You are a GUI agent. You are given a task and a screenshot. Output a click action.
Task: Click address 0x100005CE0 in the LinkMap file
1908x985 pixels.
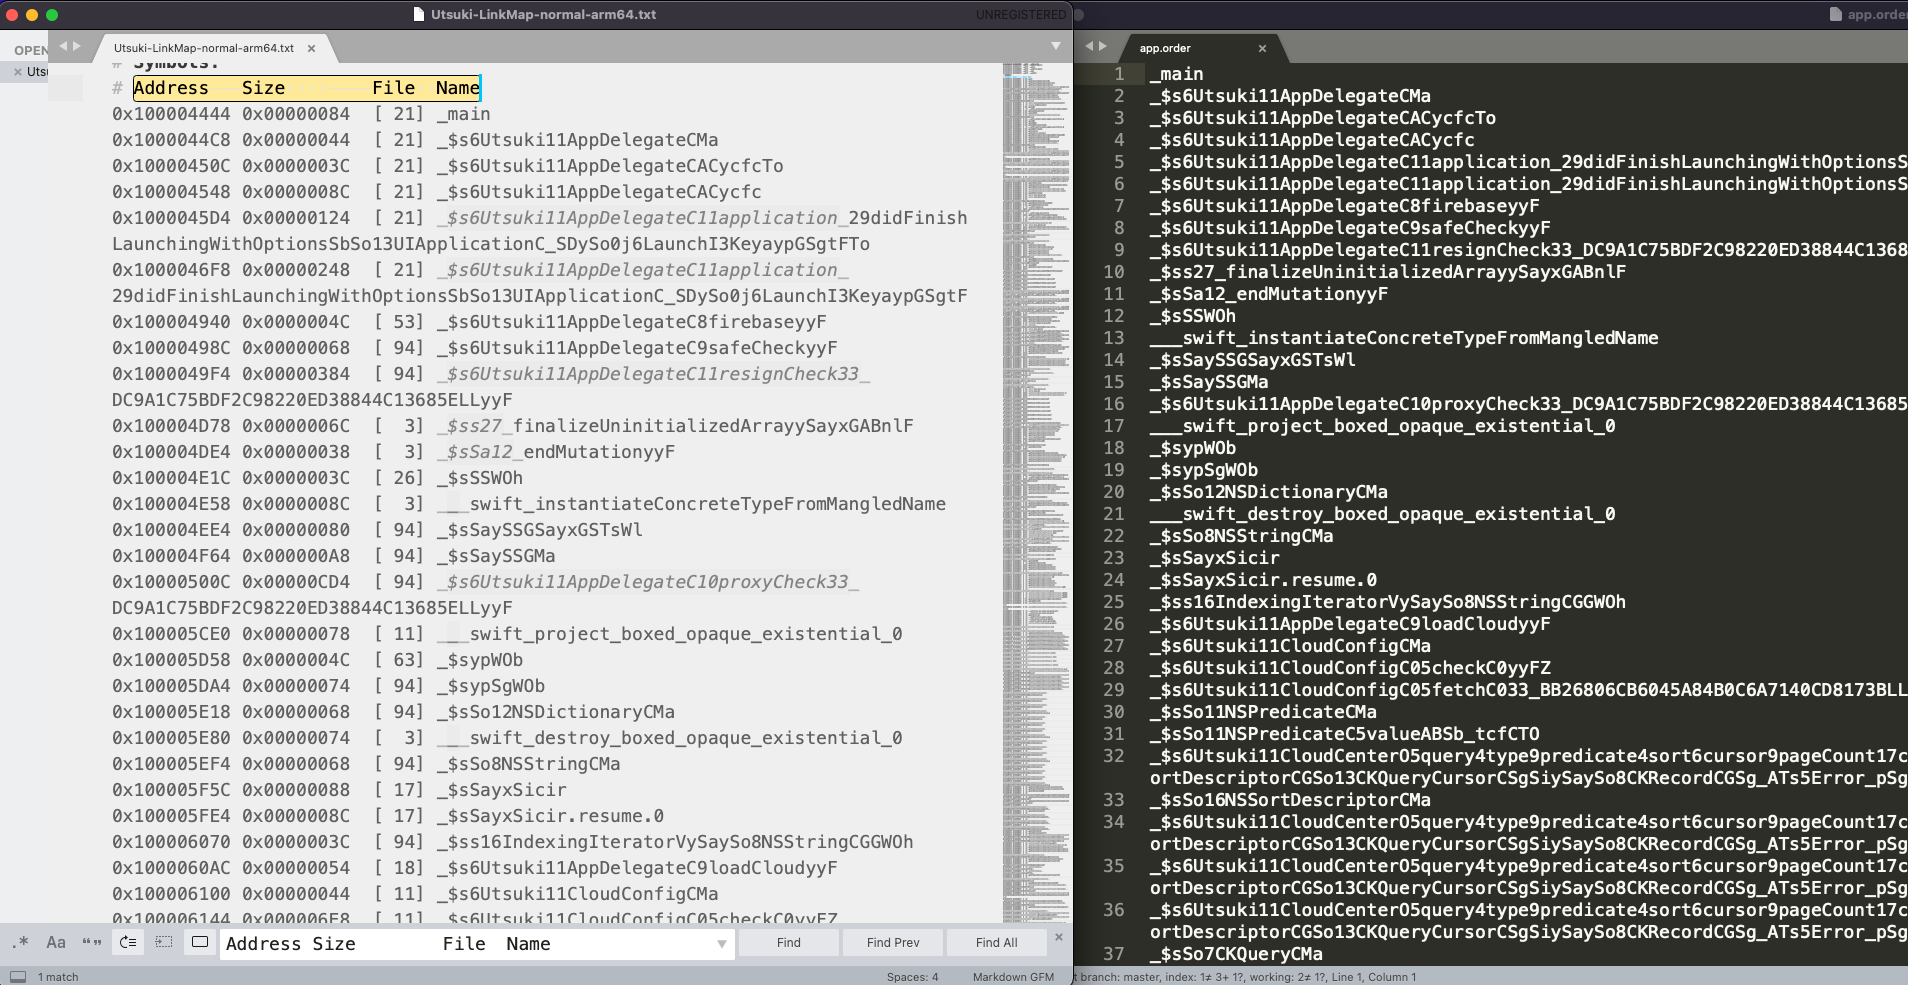(171, 634)
